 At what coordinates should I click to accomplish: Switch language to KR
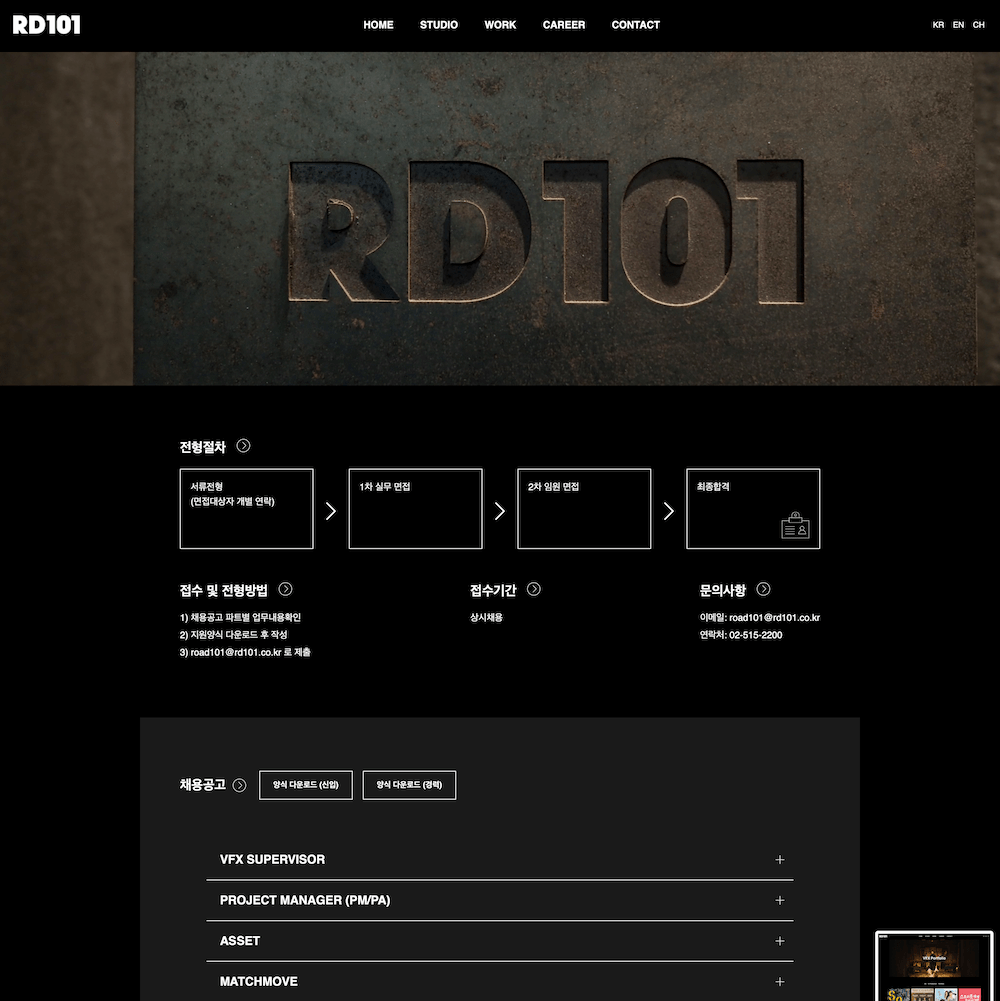(x=938, y=25)
